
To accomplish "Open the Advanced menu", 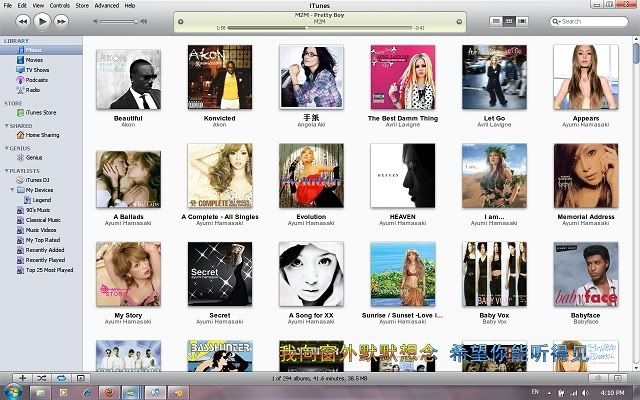I will click(x=106, y=5).
